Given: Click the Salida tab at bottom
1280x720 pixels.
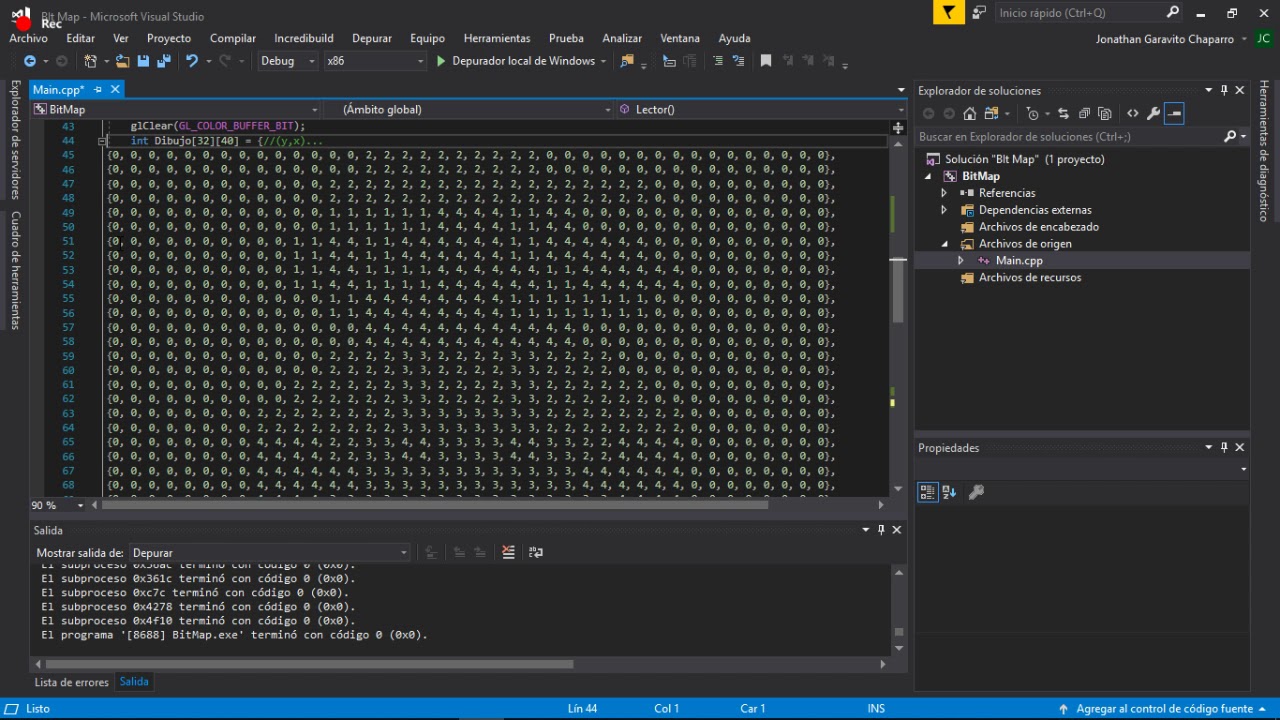Looking at the screenshot, I should [x=134, y=682].
